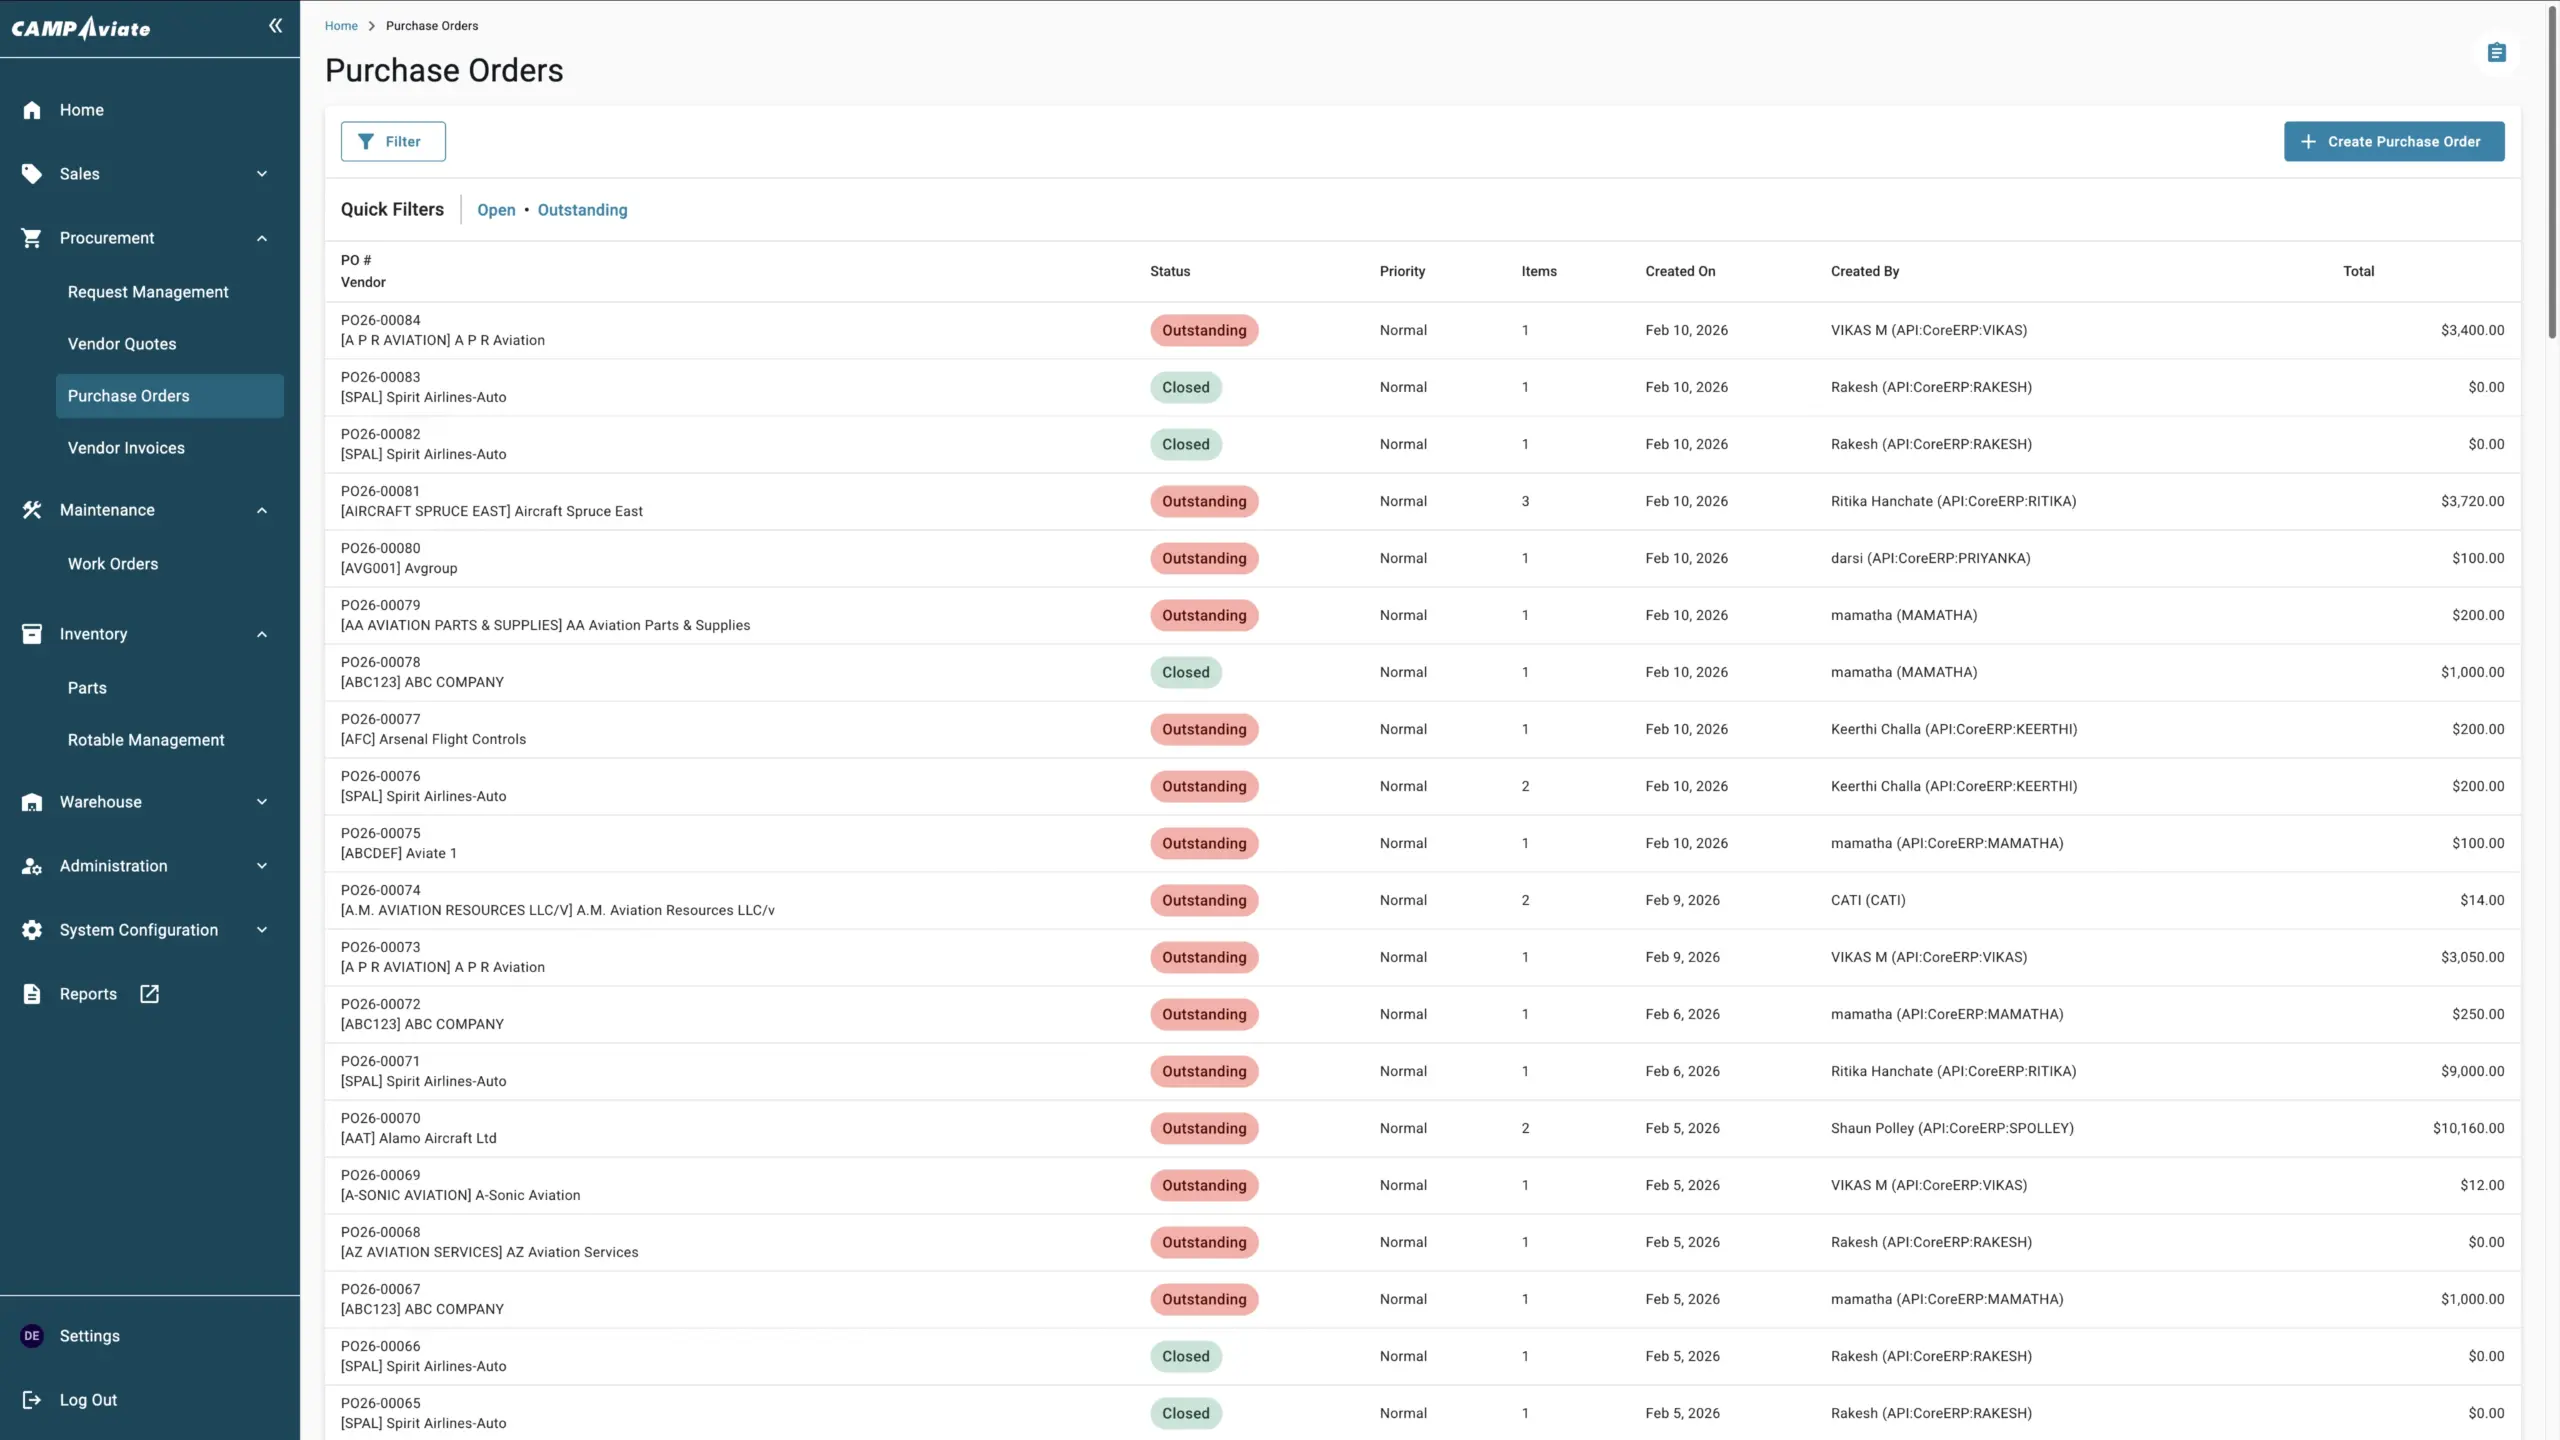Apply the Outstanding quick filter

582,210
